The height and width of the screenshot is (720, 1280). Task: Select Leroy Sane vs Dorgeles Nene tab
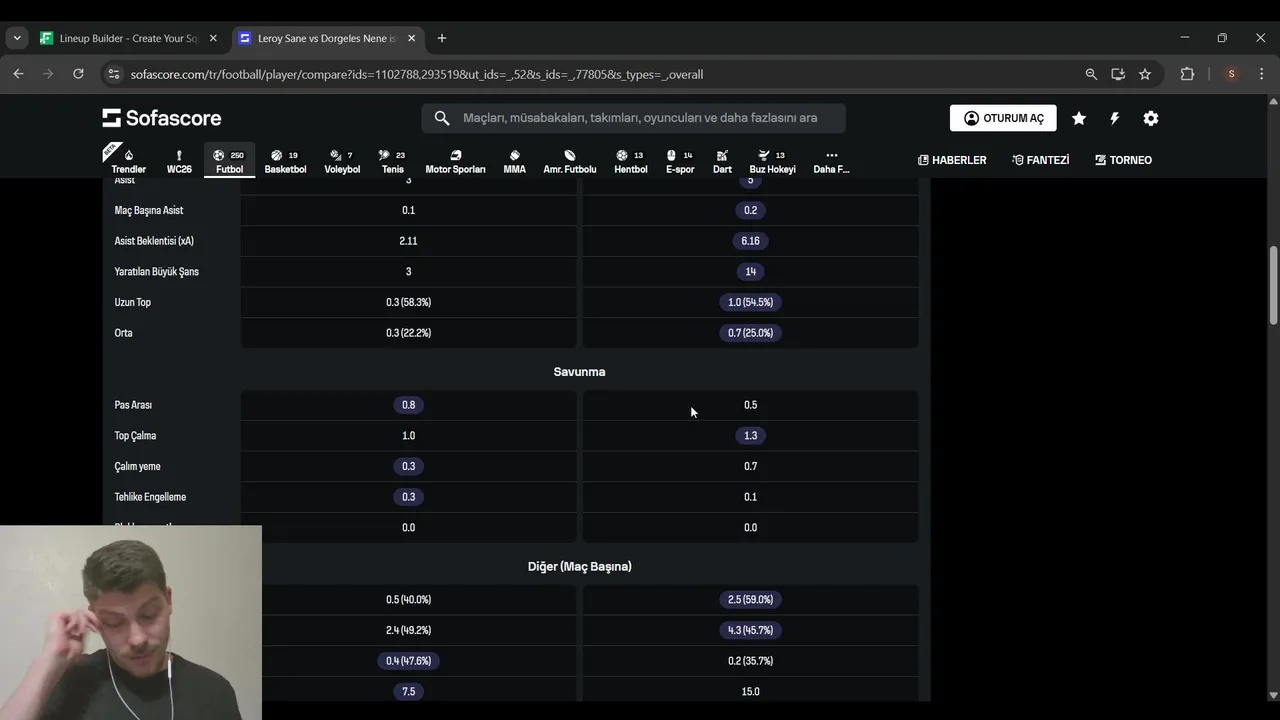click(x=328, y=38)
